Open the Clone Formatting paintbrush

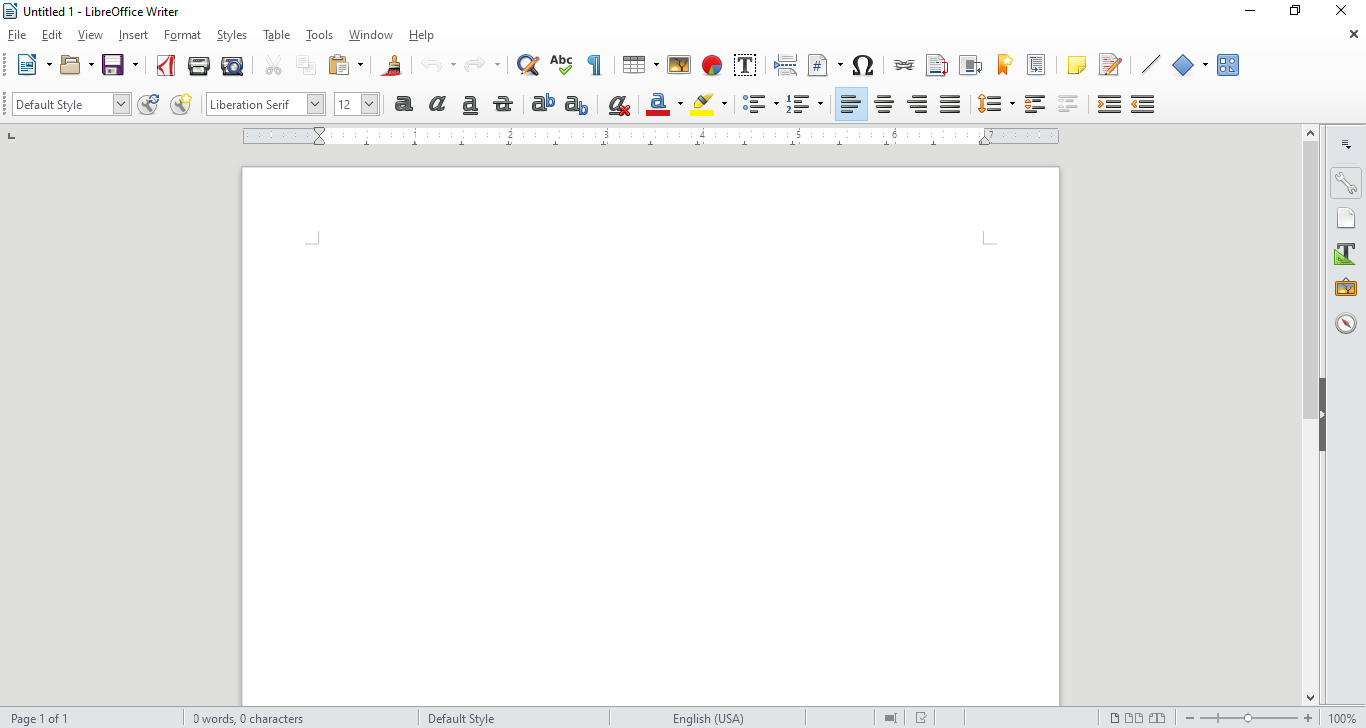[x=391, y=65]
